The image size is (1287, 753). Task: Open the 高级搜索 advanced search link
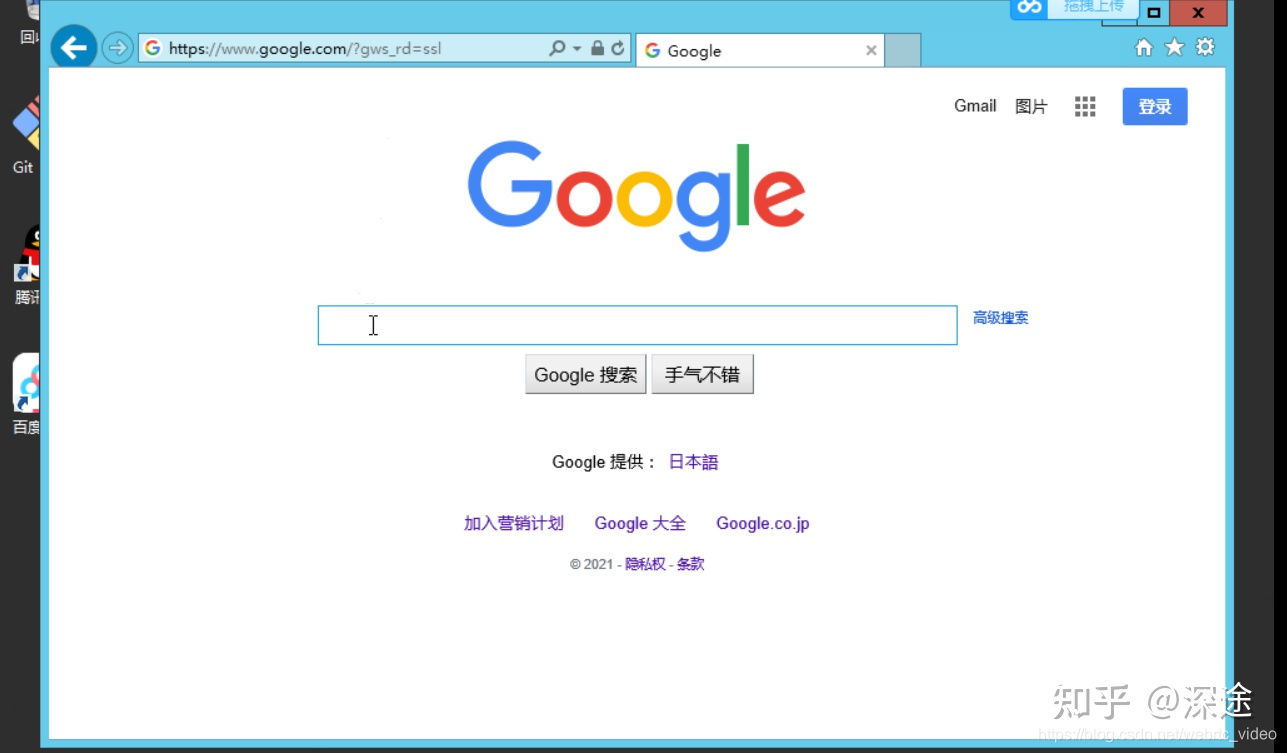click(x=1001, y=318)
